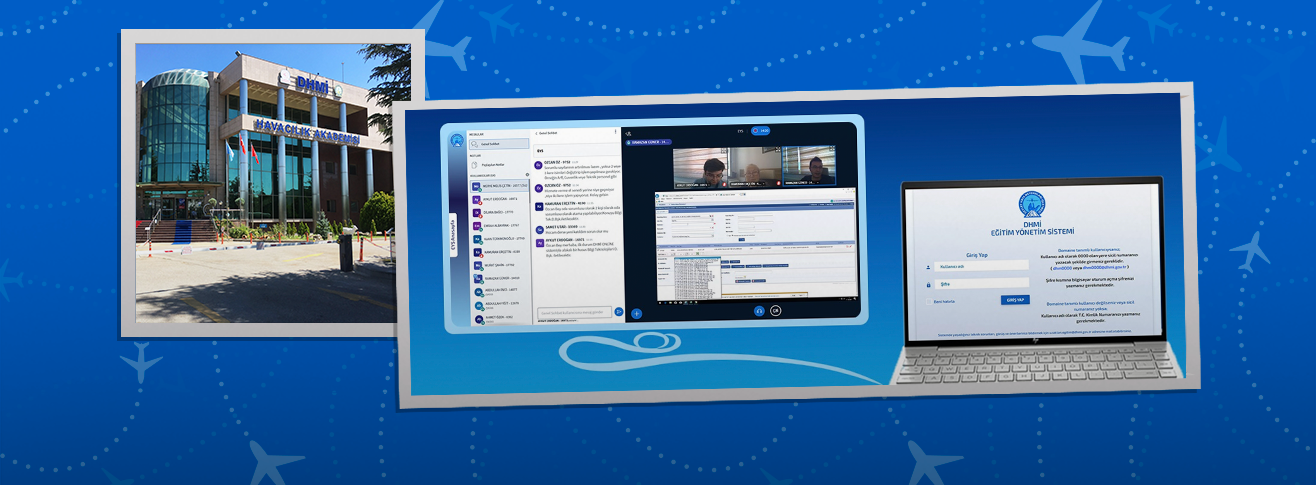Click the DHMİ logo on login page
Screen dimensions: 1316x485
(x=1032, y=205)
